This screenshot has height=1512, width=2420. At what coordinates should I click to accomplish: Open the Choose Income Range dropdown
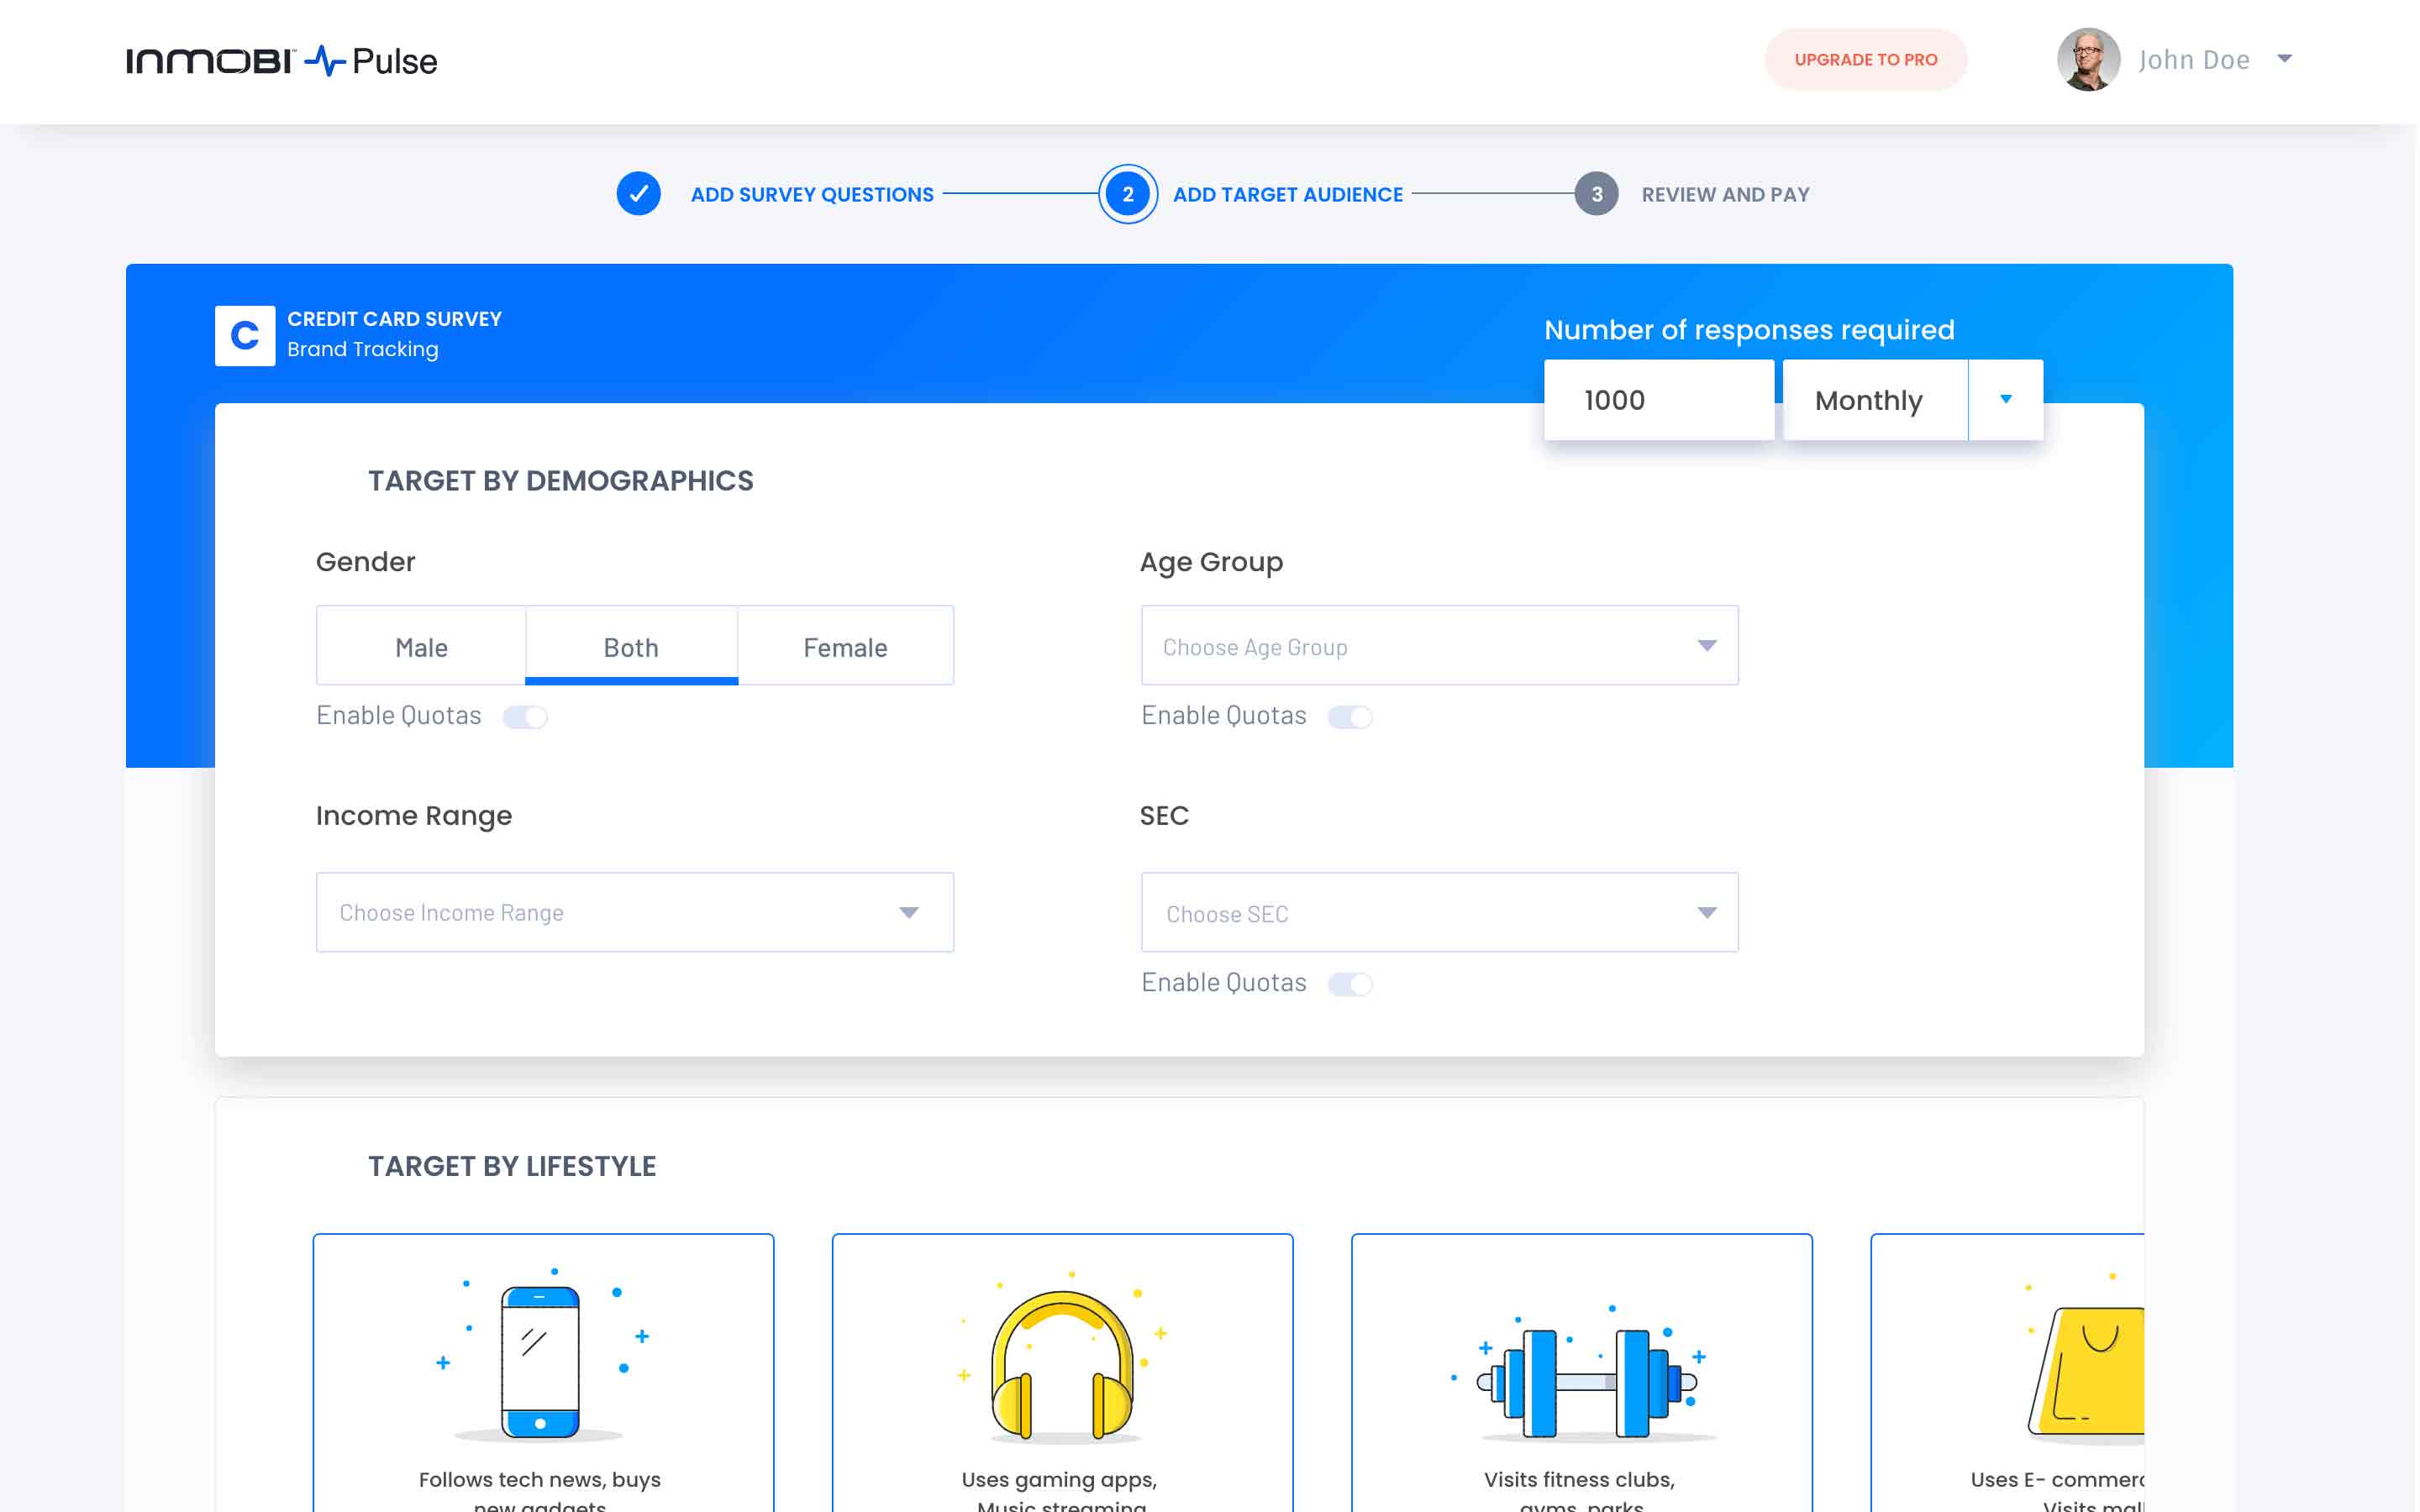[x=634, y=912]
